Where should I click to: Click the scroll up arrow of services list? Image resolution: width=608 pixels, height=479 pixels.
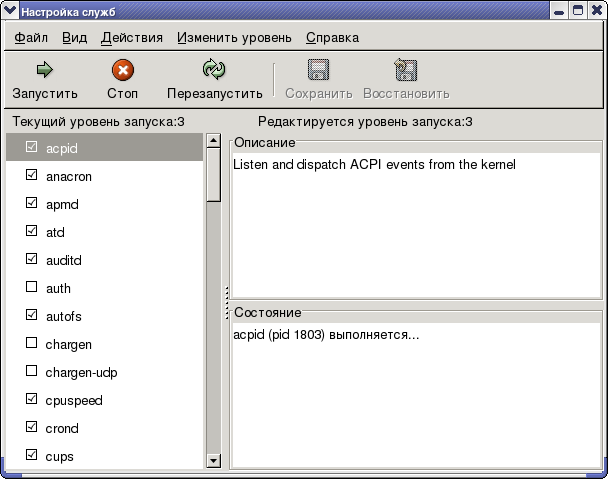213,141
